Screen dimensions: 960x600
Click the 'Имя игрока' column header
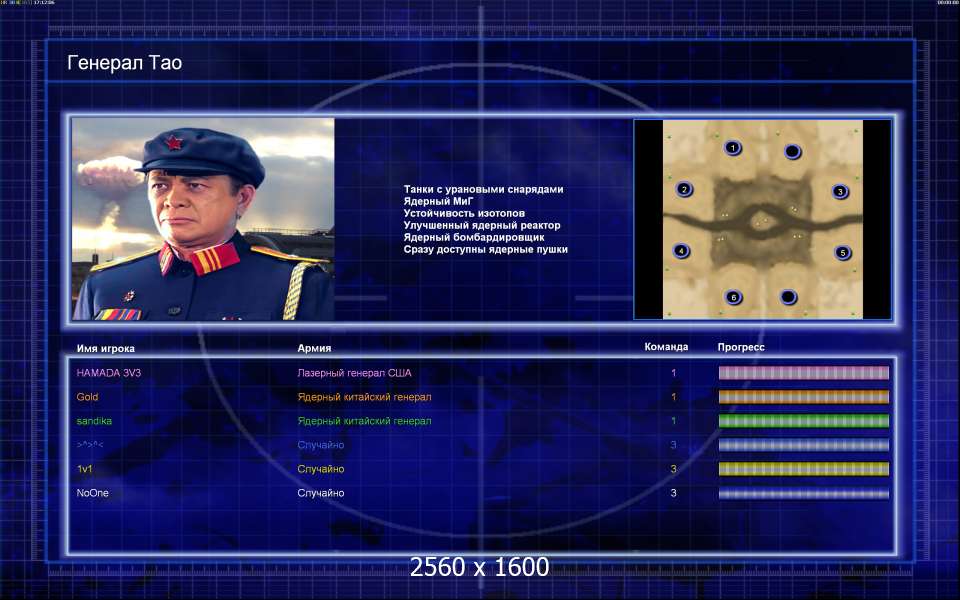[x=105, y=348]
